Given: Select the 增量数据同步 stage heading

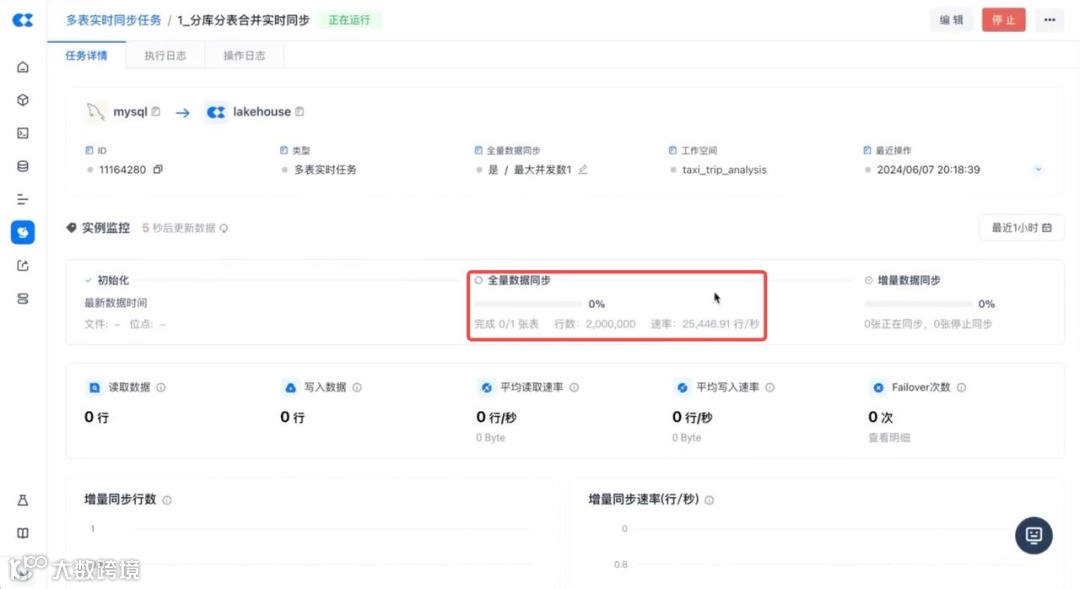Looking at the screenshot, I should (909, 280).
